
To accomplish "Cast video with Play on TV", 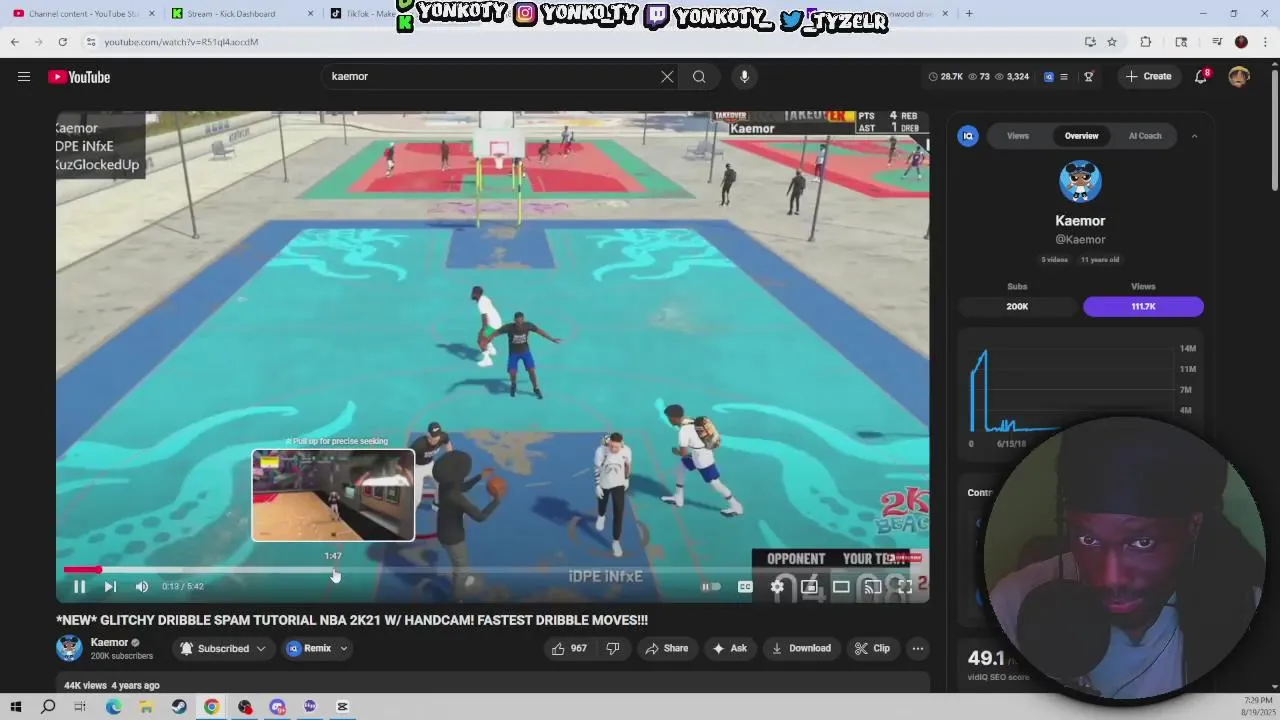I will click(x=873, y=587).
